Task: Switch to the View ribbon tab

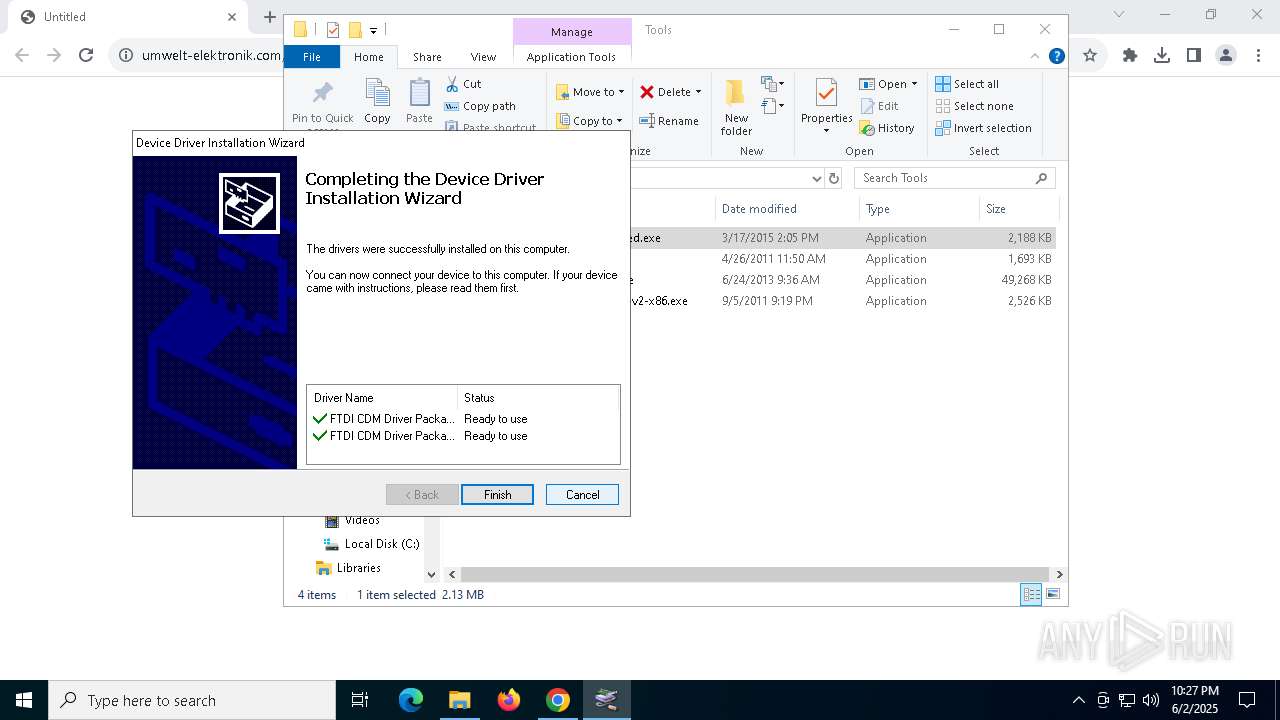Action: tap(483, 57)
